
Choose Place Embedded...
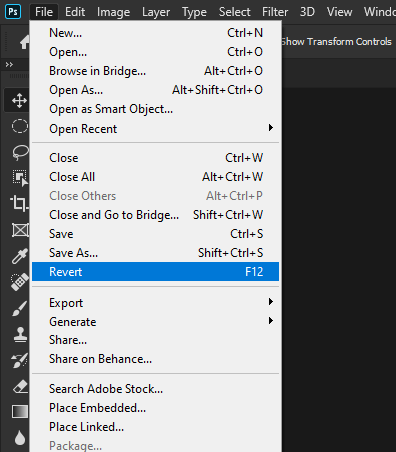coord(155,408)
